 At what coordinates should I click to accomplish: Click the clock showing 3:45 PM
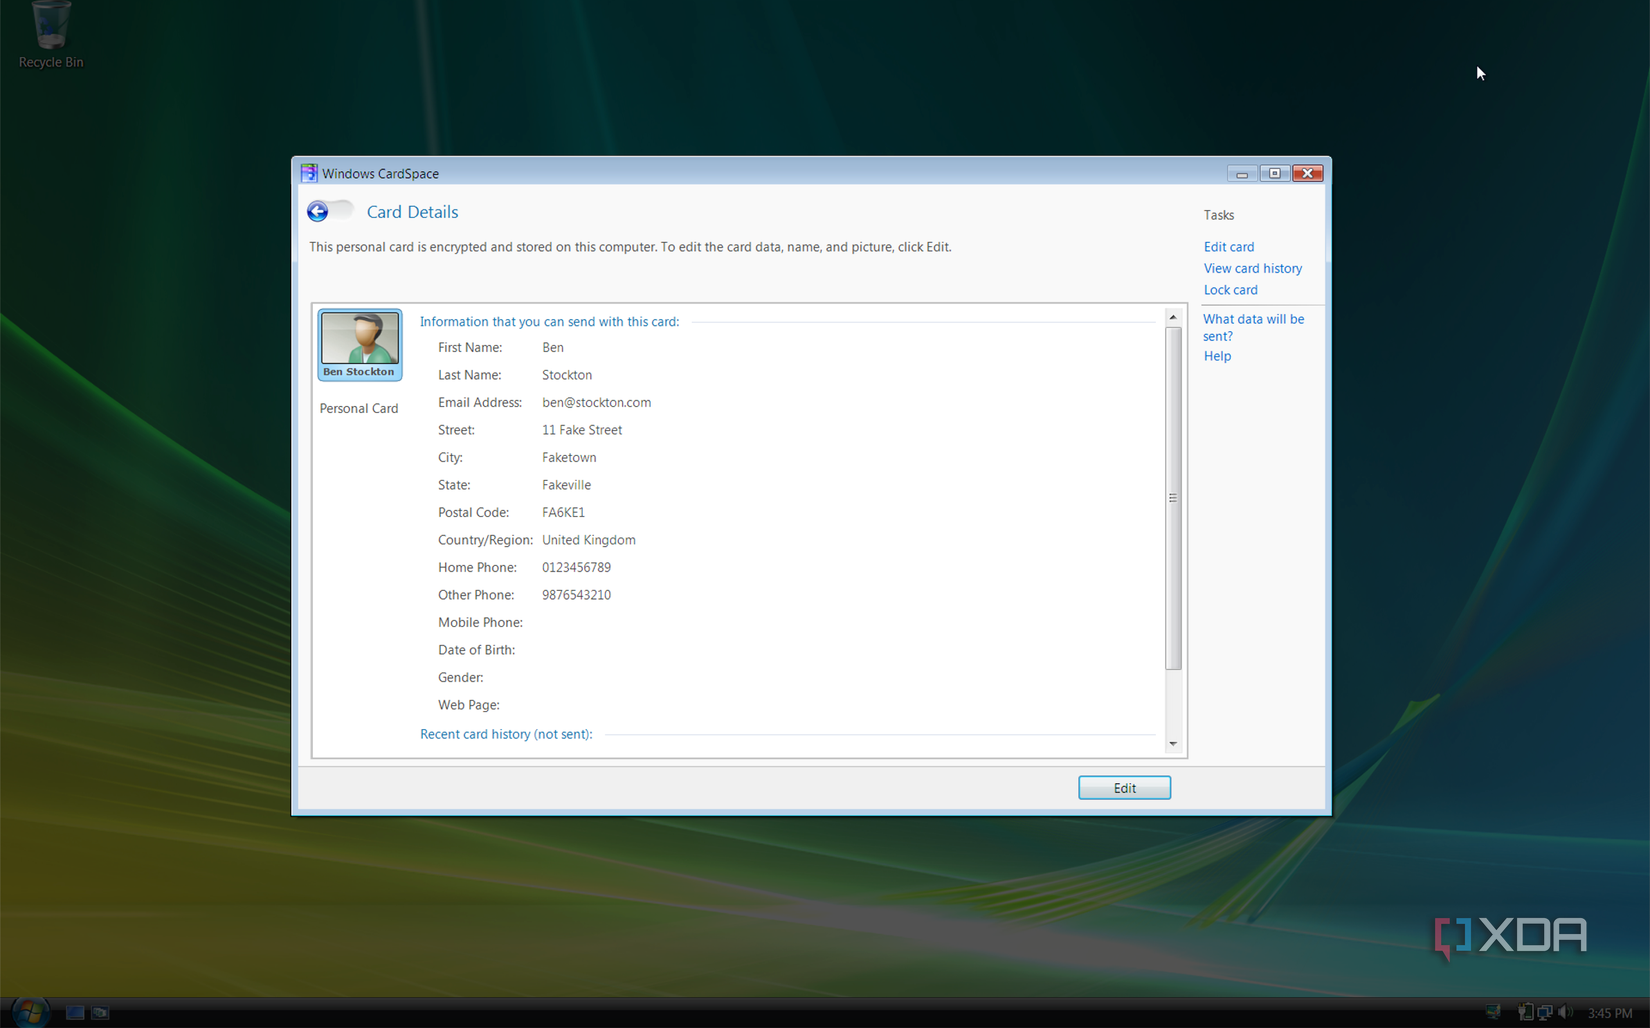click(x=1609, y=1012)
